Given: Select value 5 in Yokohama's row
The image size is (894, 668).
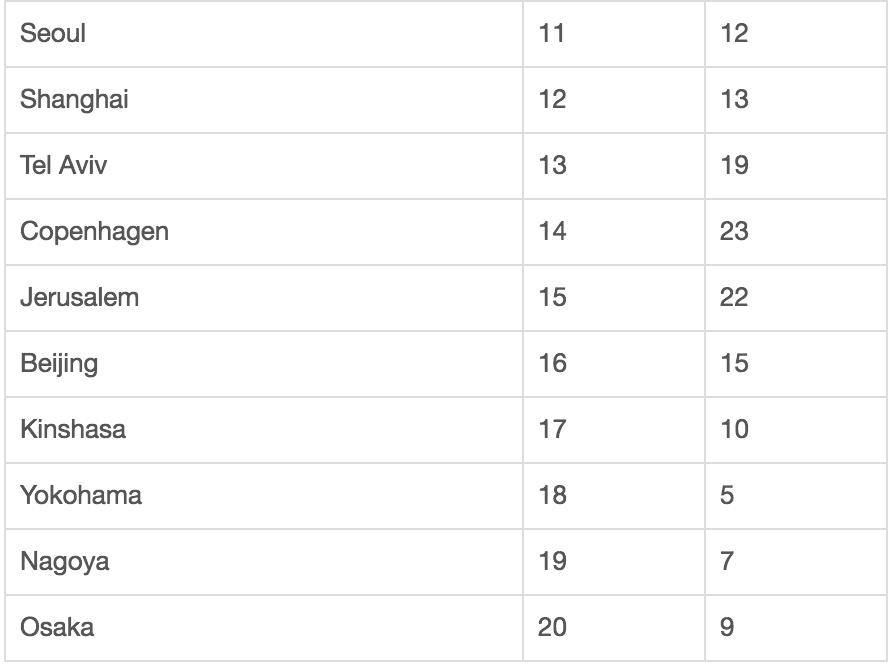Looking at the screenshot, I should click(x=727, y=496).
